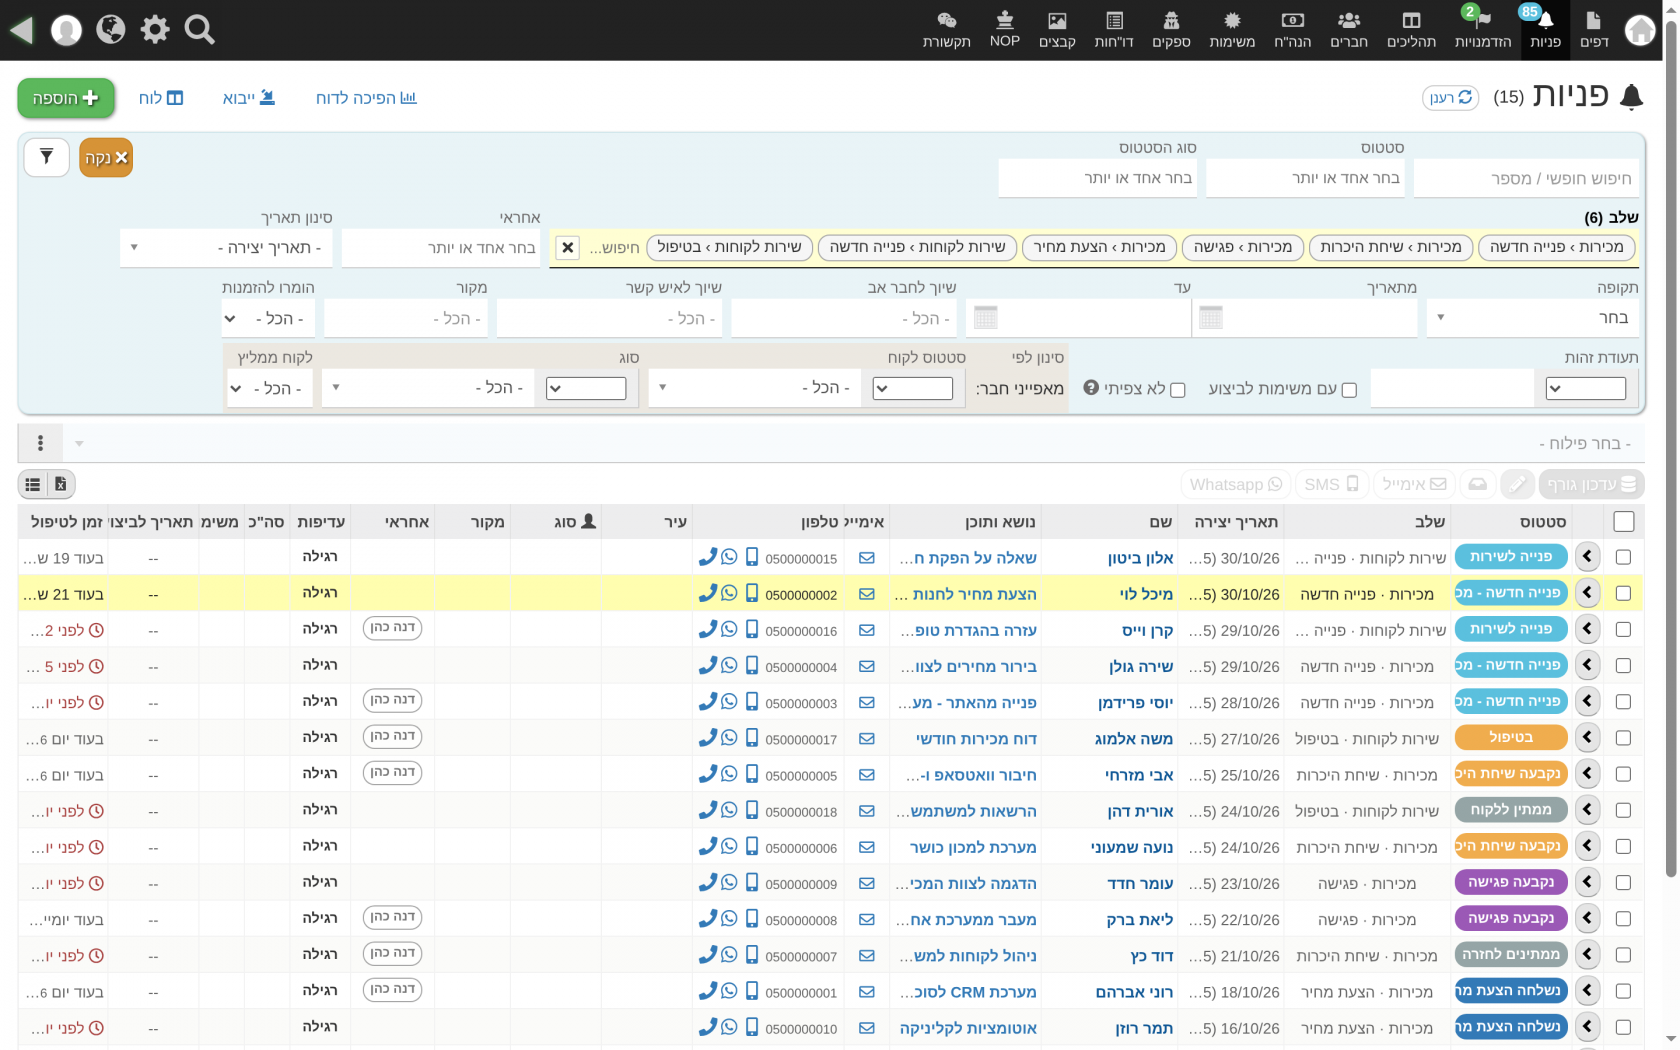The height and width of the screenshot is (1050, 1680).
Task: Open the משימות tab in top navigation
Action: tap(1232, 30)
